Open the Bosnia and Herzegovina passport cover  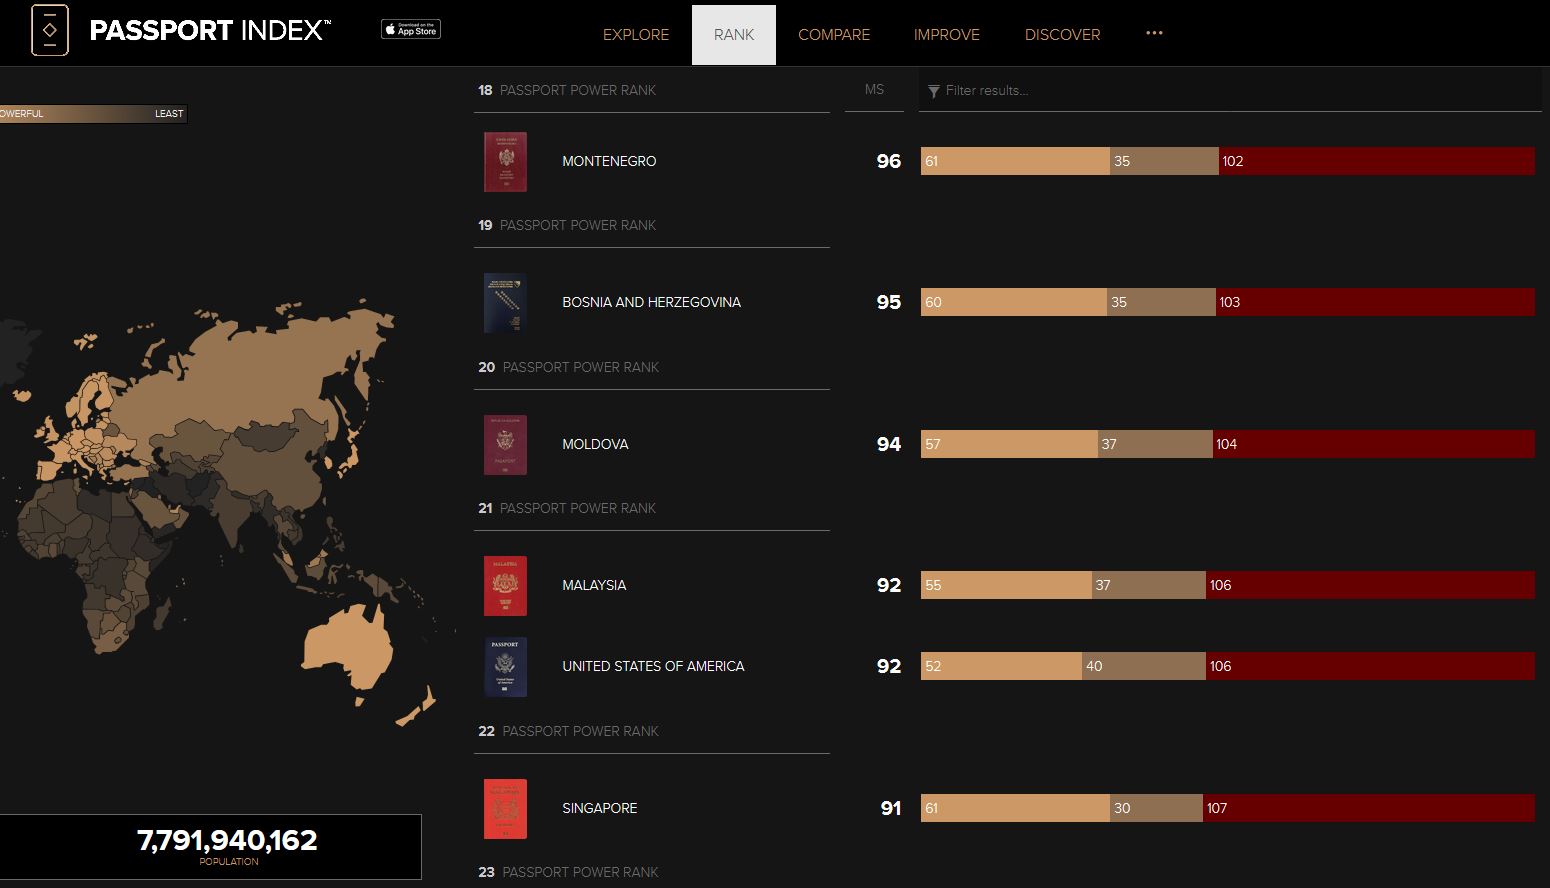click(505, 303)
